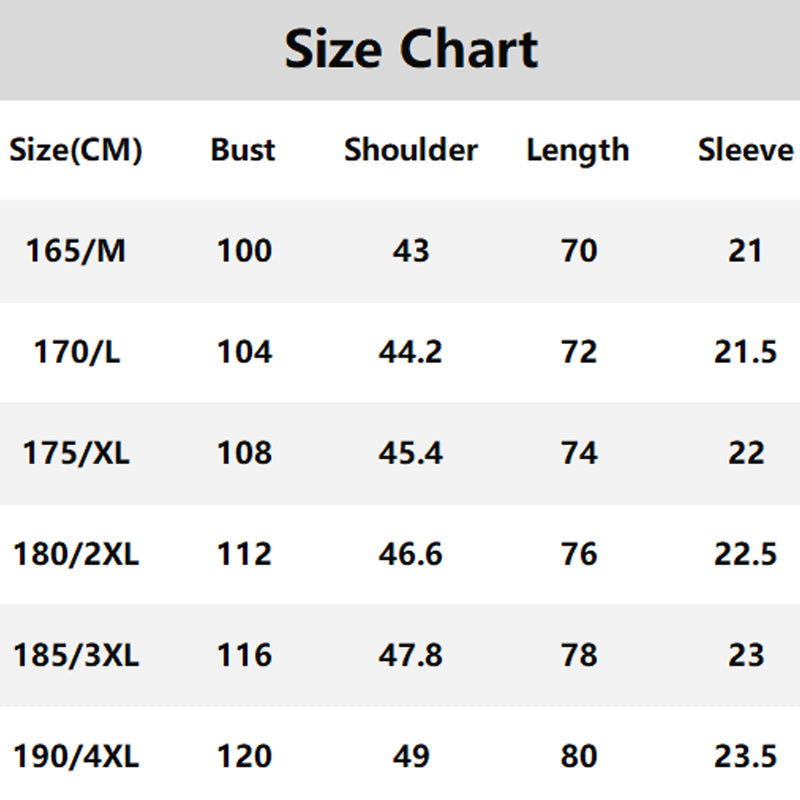This screenshot has width=800, height=800.
Task: Select the sleeve value 21.5
Action: pyautogui.click(x=745, y=352)
